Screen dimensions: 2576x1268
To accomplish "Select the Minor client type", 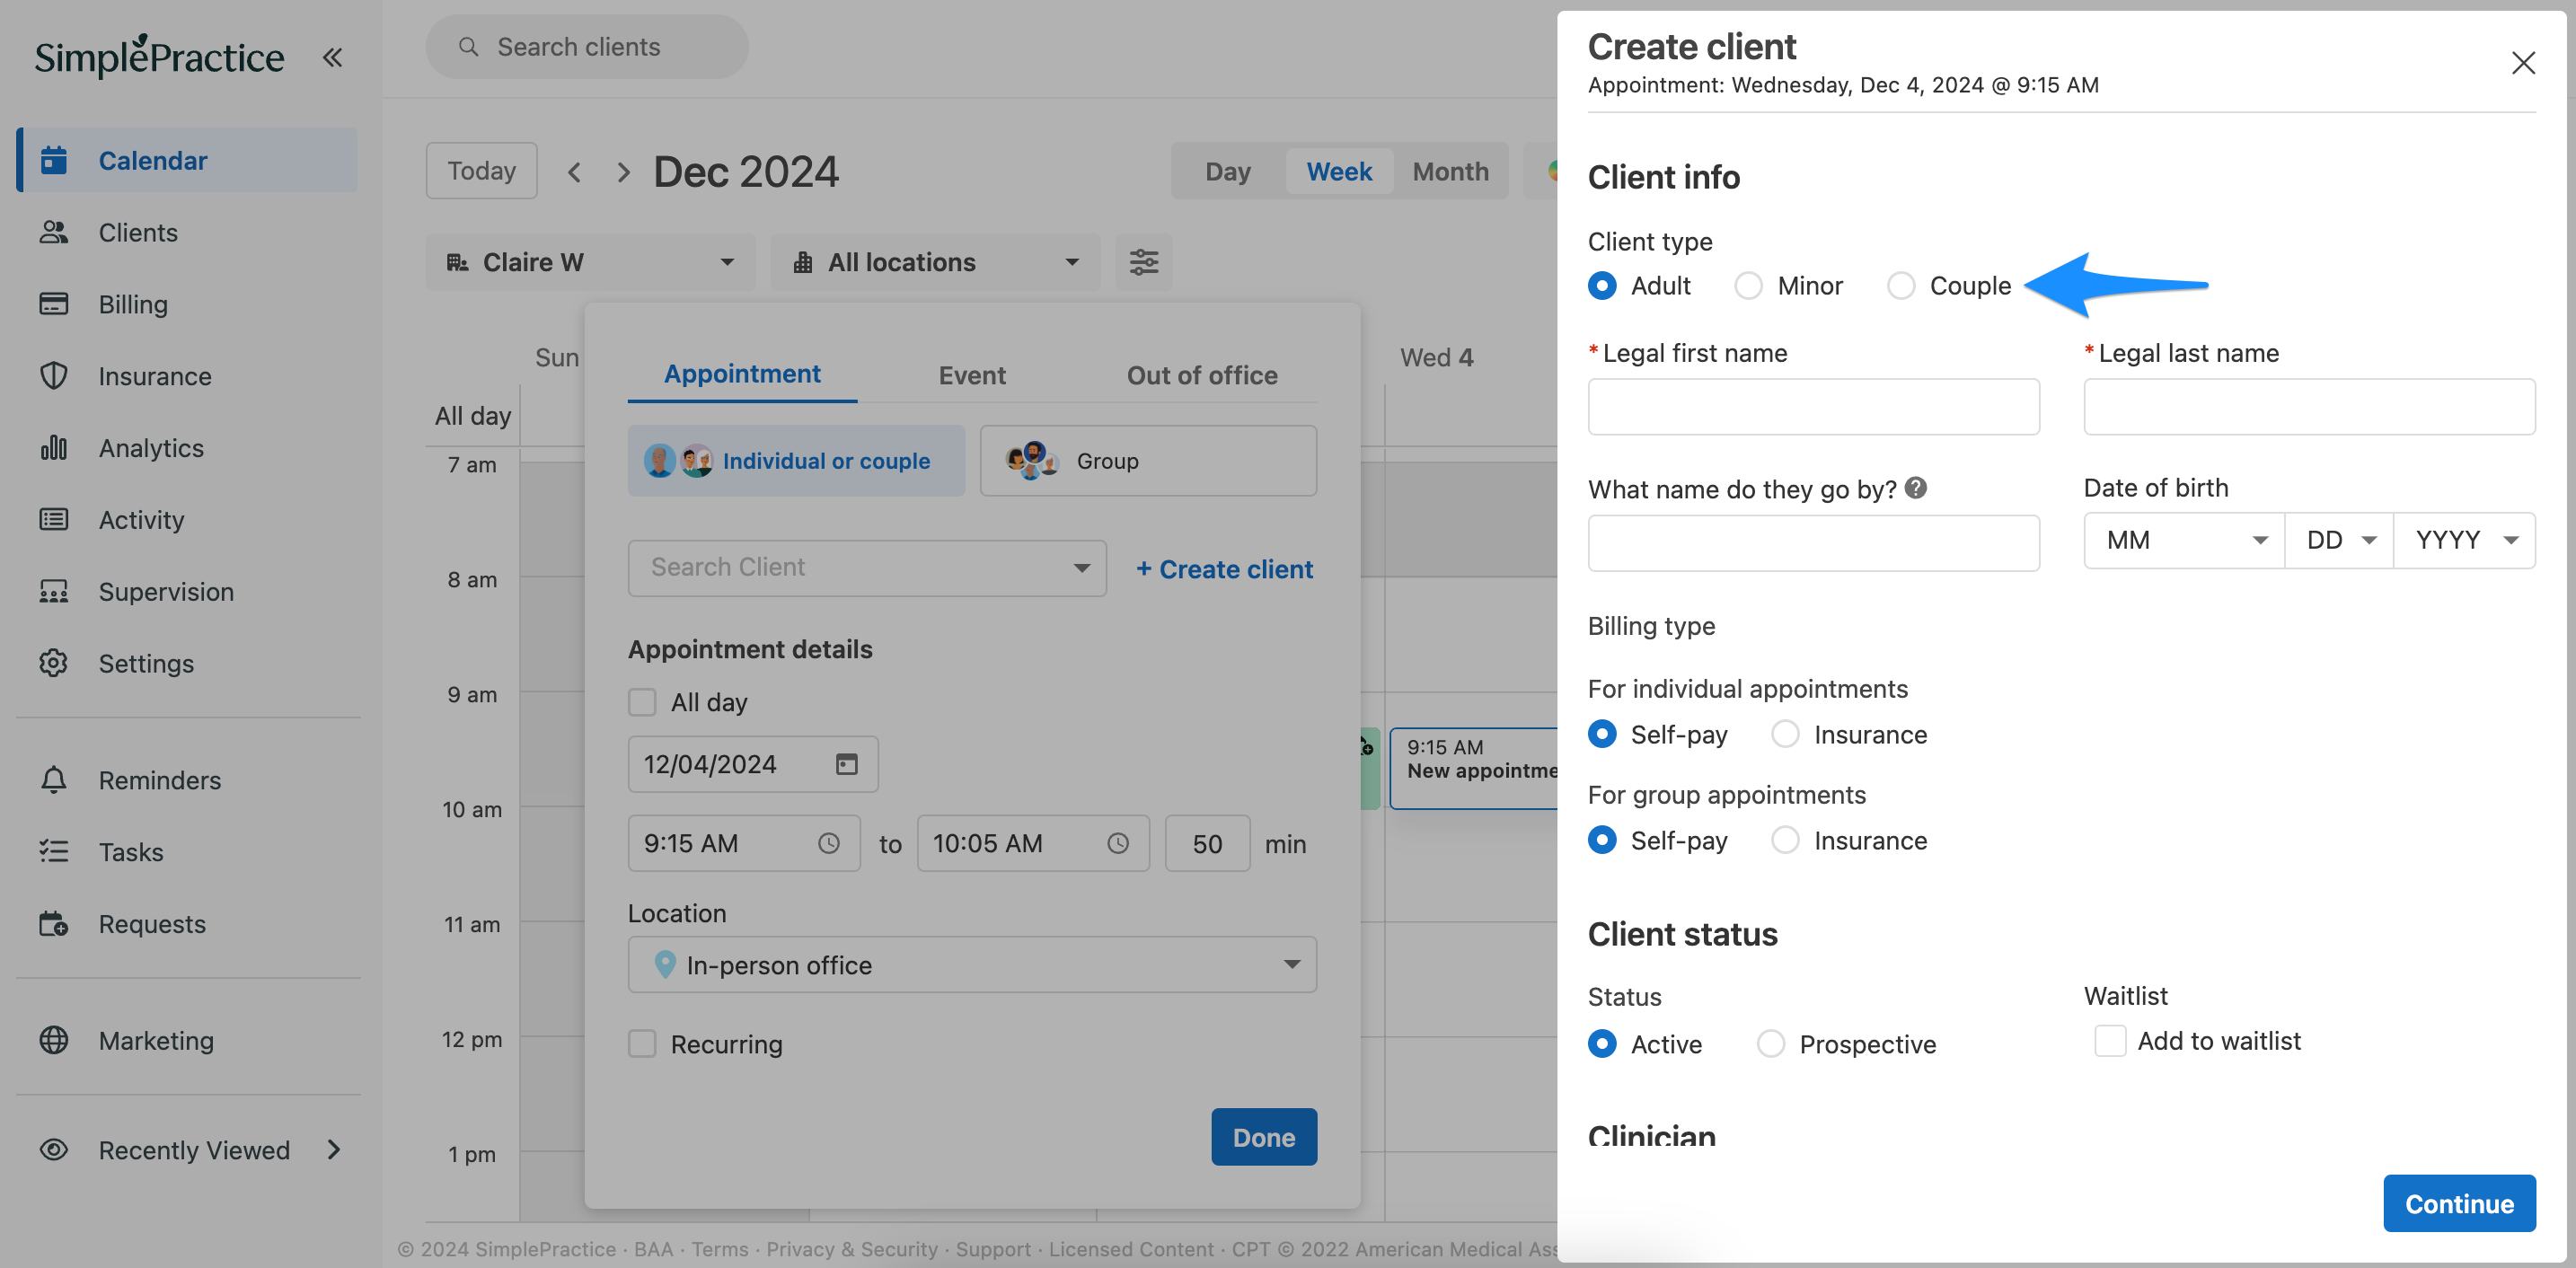I will click(1748, 286).
